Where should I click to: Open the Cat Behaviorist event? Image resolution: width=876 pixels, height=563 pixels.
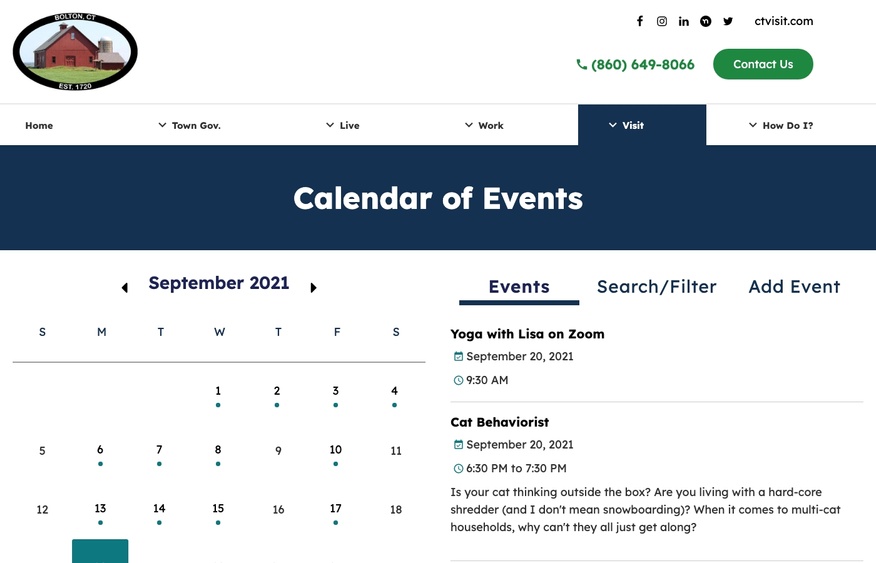pos(499,422)
